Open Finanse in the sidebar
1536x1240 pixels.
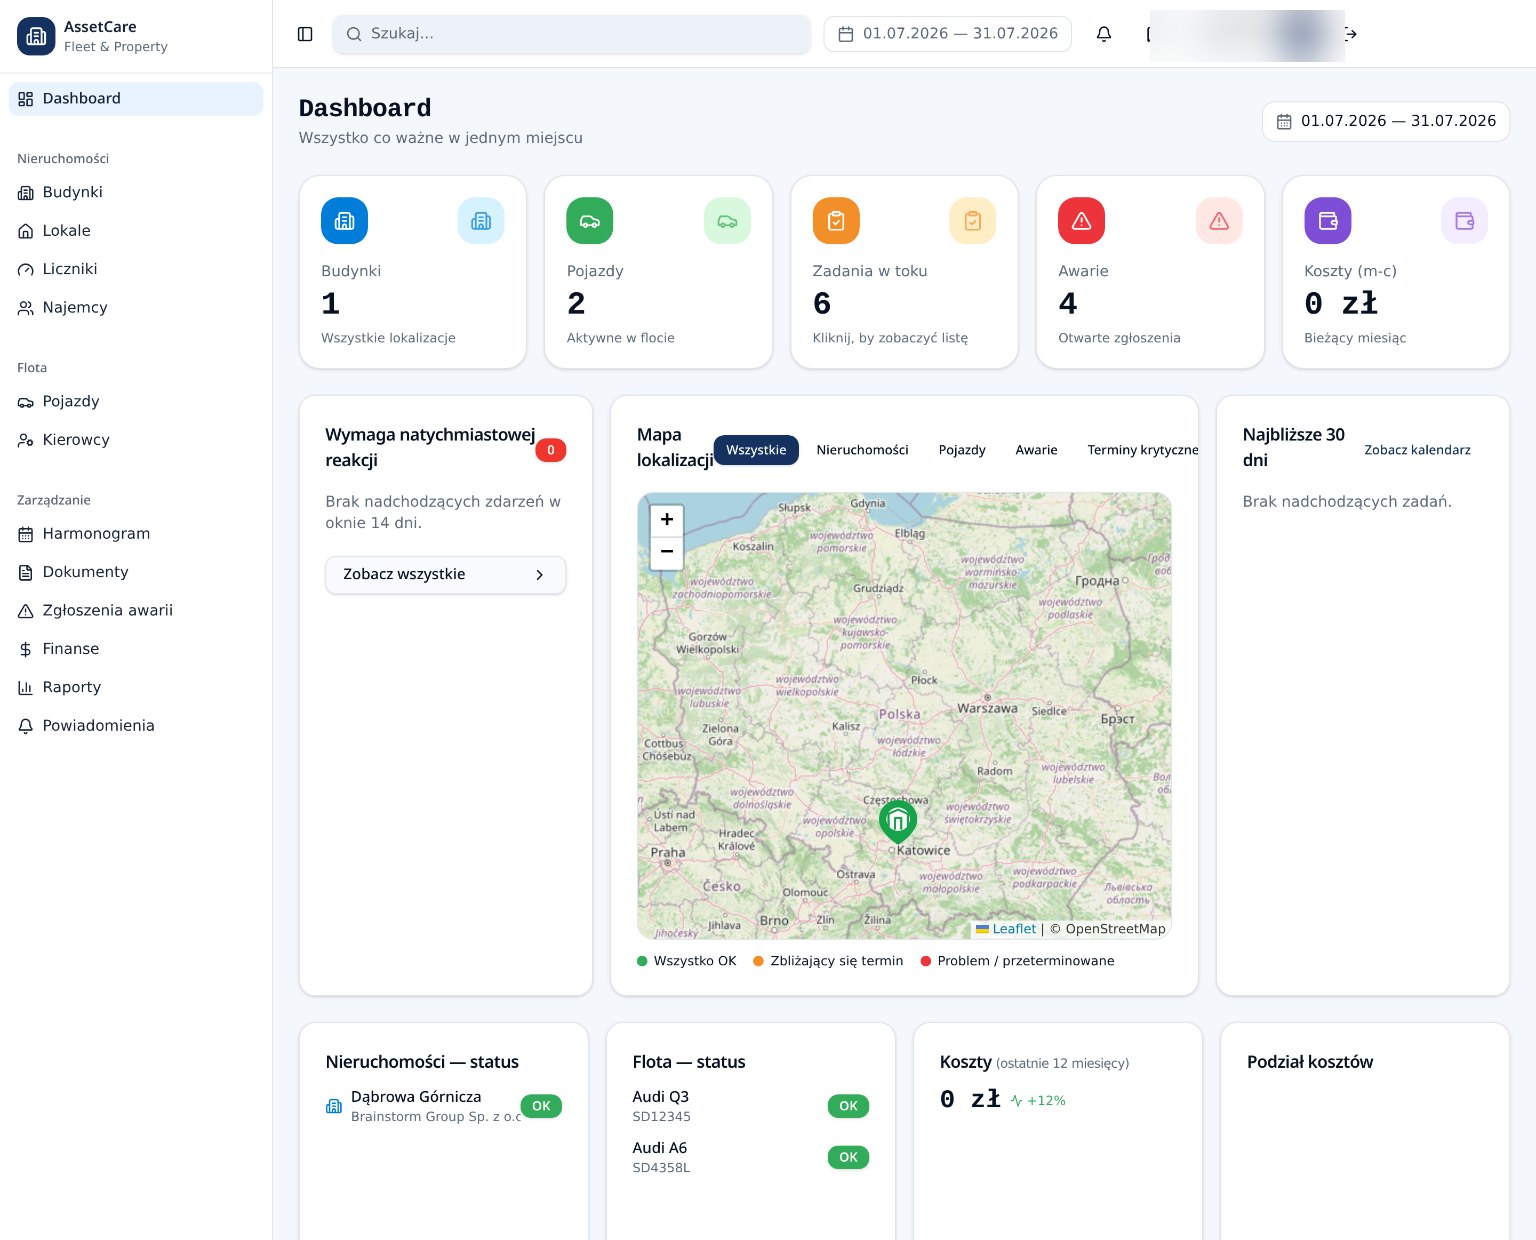point(136,649)
